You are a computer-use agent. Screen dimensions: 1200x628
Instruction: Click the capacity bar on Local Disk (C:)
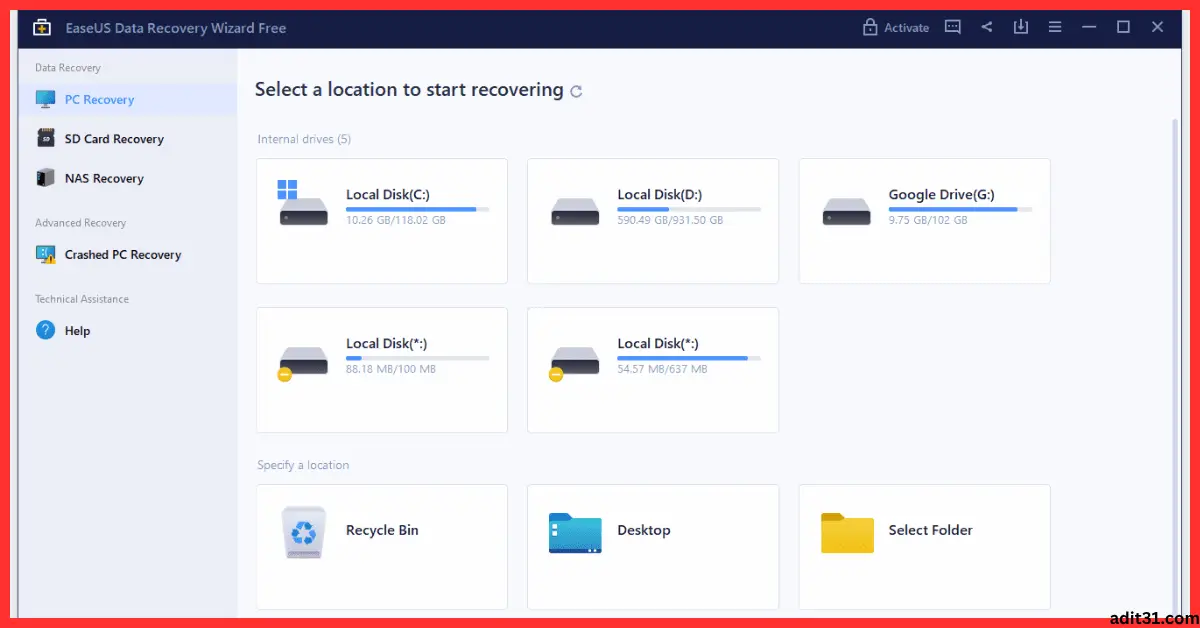pyautogui.click(x=416, y=208)
